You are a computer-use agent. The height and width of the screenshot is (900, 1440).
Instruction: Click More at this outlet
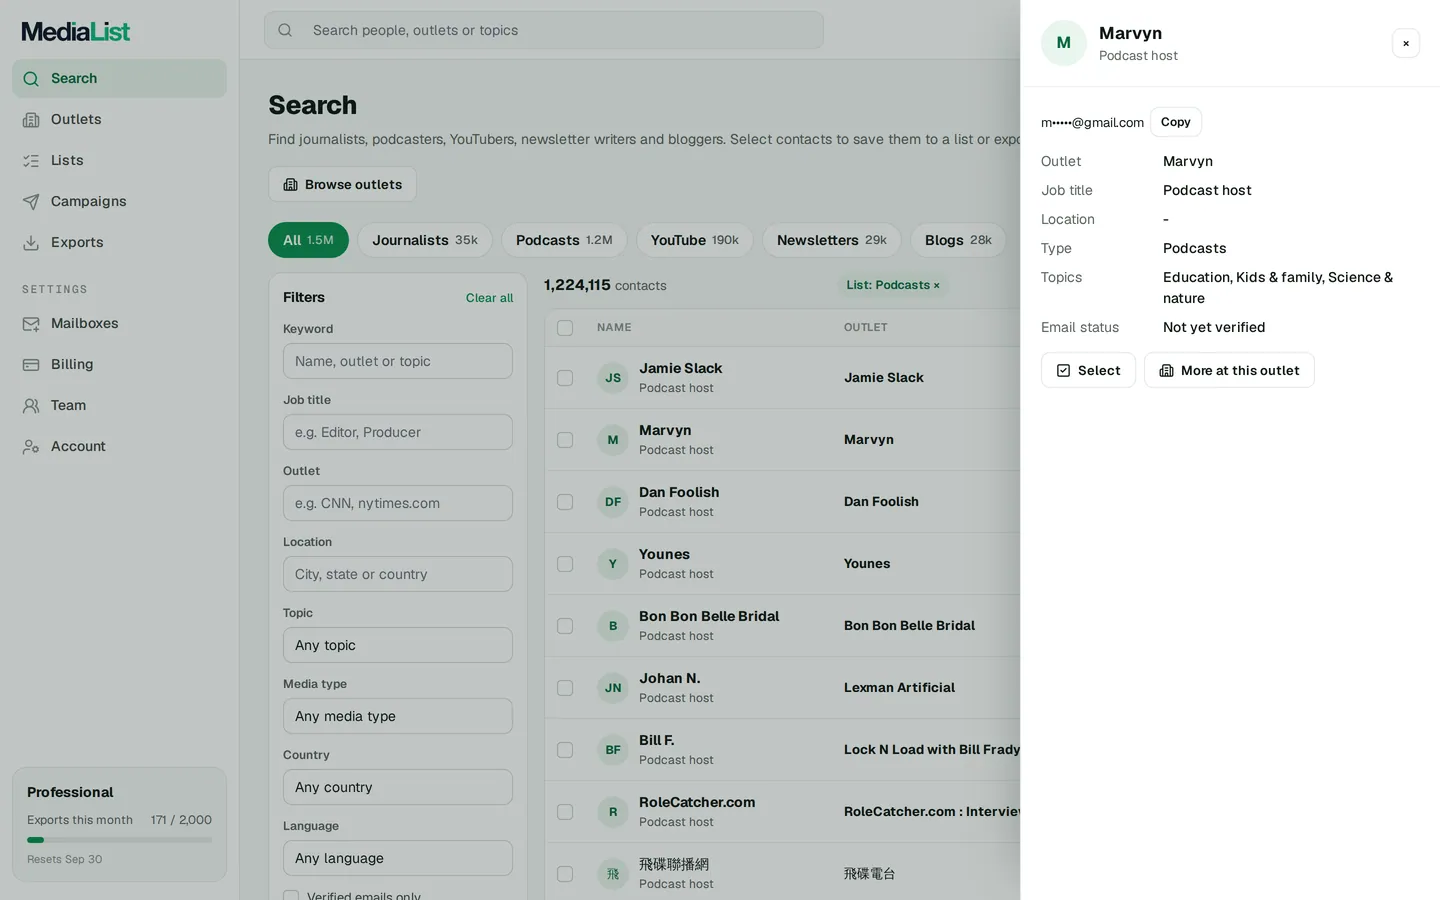pyautogui.click(x=1229, y=370)
